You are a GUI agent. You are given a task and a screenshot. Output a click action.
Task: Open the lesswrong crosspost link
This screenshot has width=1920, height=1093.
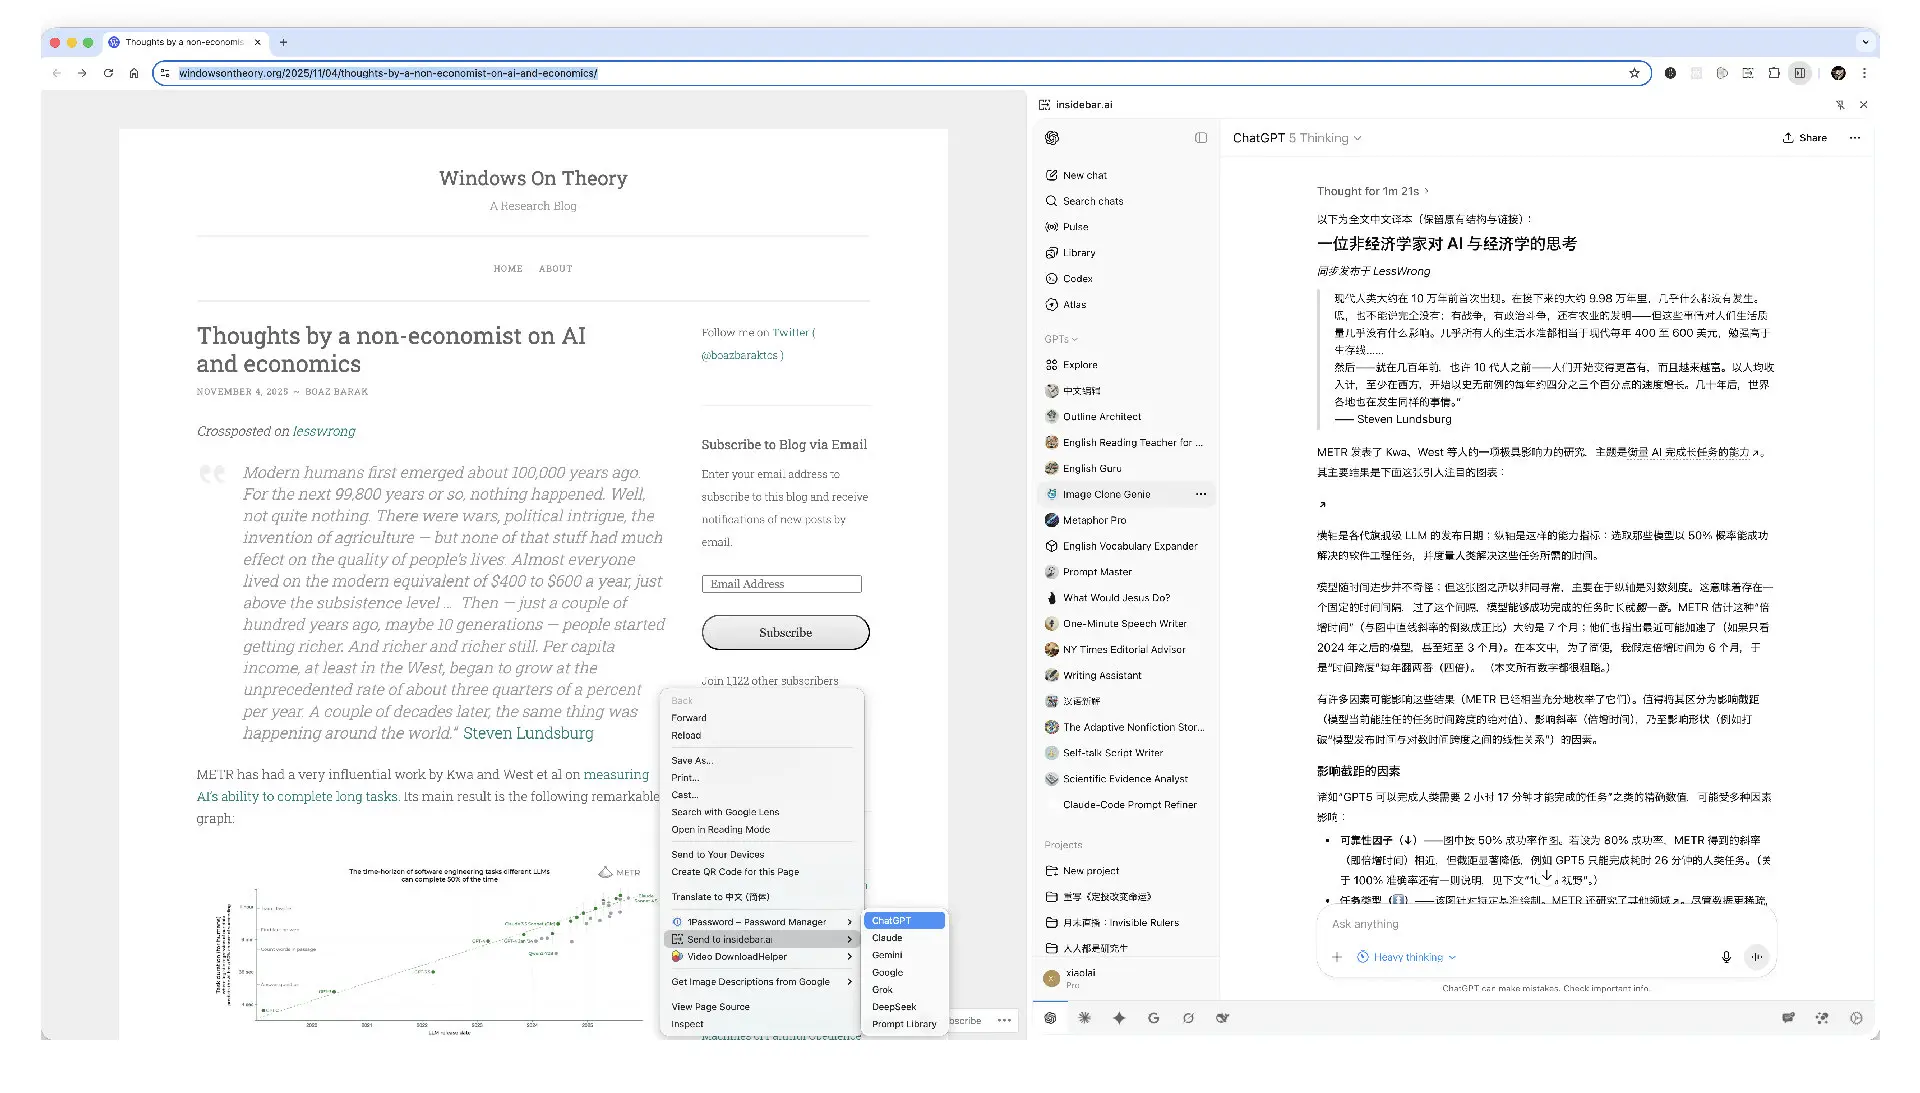pos(324,431)
